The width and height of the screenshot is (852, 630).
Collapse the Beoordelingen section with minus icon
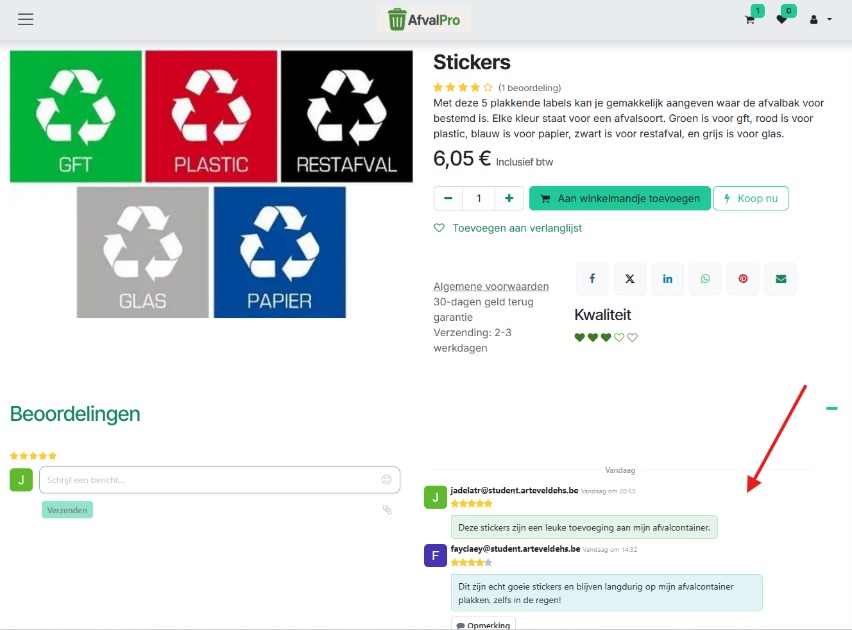[x=832, y=408]
